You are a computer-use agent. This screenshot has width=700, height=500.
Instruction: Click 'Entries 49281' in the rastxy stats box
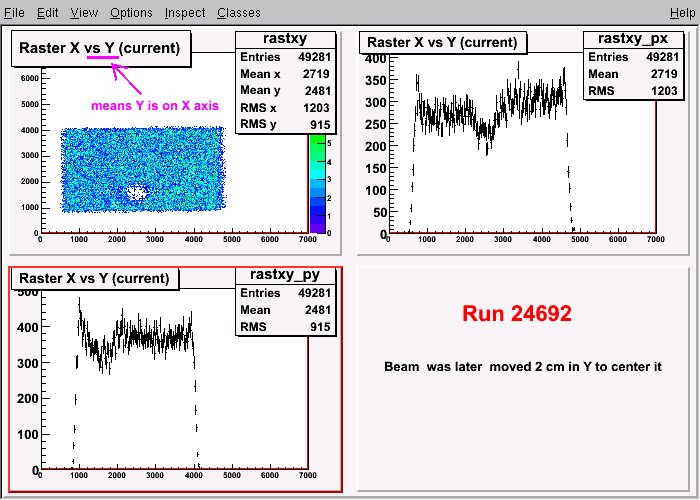point(285,57)
